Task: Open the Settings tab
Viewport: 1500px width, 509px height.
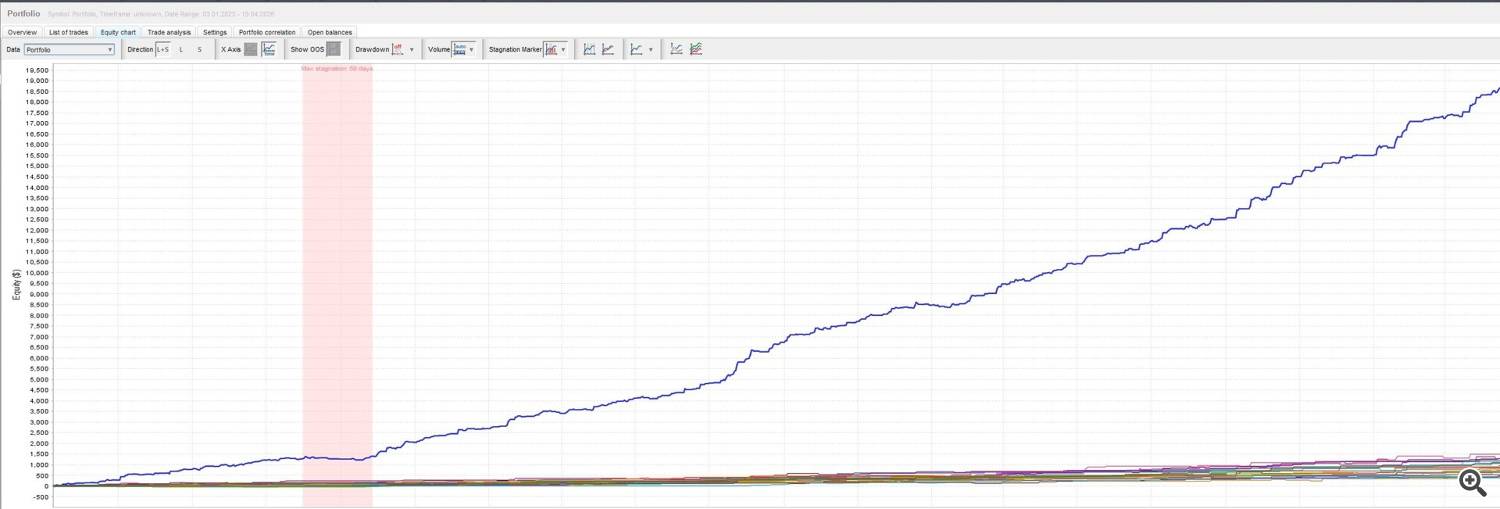Action: pyautogui.click(x=215, y=32)
